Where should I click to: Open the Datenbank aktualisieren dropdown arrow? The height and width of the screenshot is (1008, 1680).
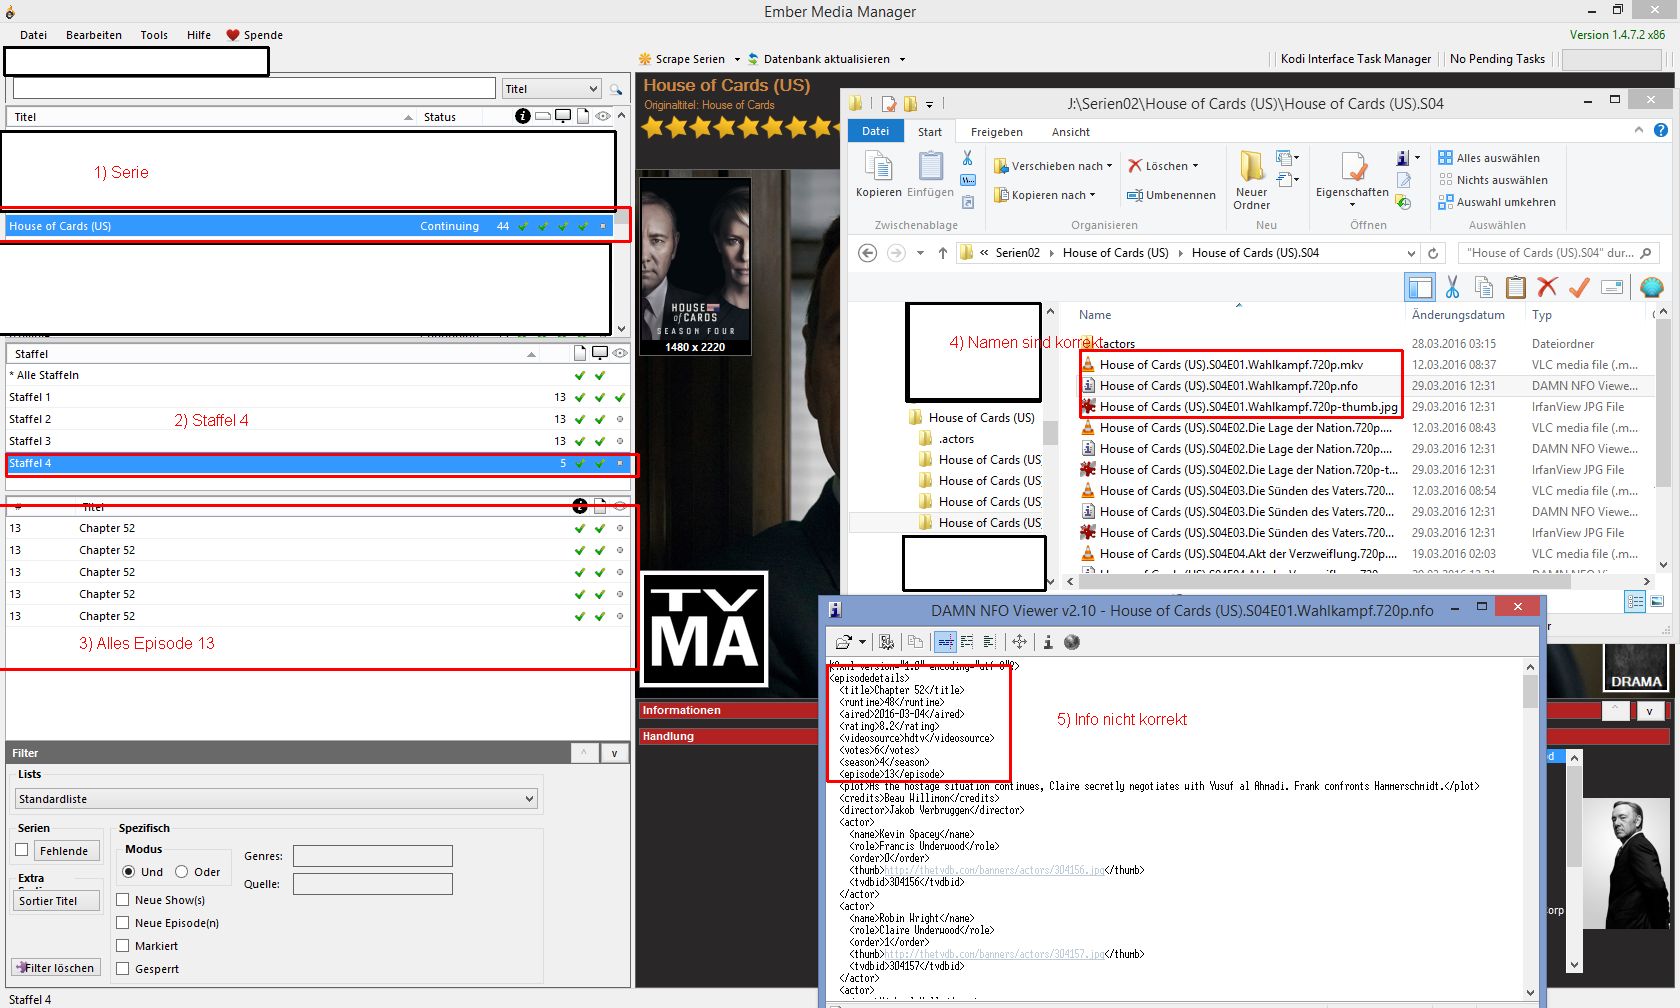click(902, 59)
